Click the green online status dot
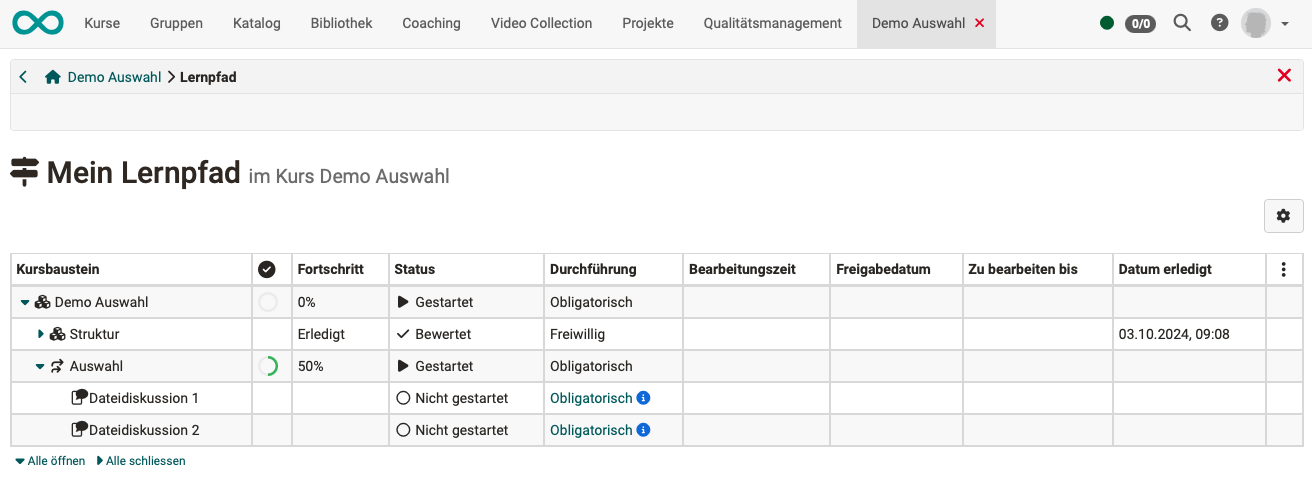This screenshot has height=489, width=1312. click(1107, 23)
